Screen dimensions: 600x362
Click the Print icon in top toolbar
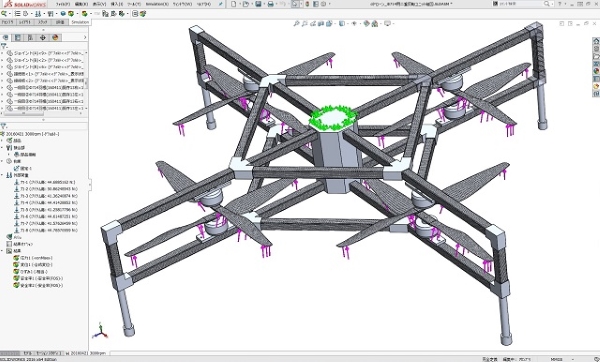click(271, 4)
